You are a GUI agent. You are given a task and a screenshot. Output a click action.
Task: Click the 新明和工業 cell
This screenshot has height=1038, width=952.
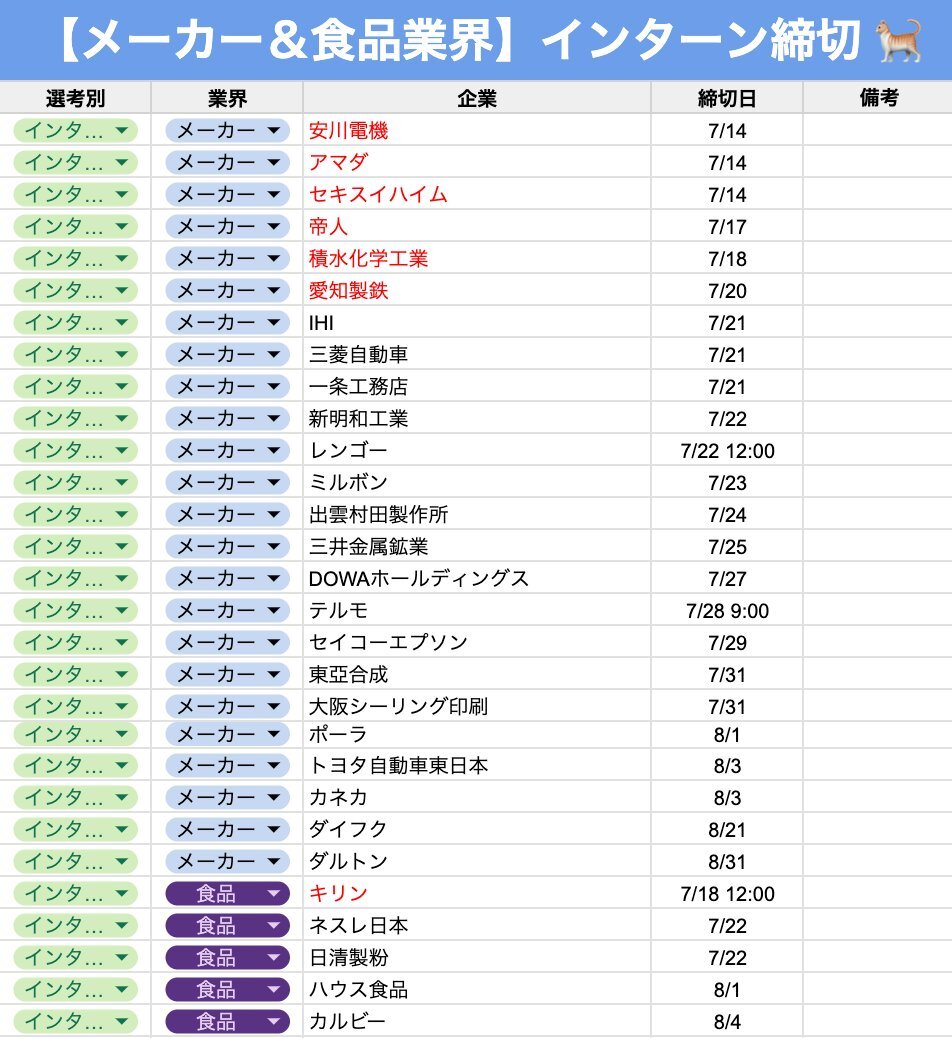(477, 418)
